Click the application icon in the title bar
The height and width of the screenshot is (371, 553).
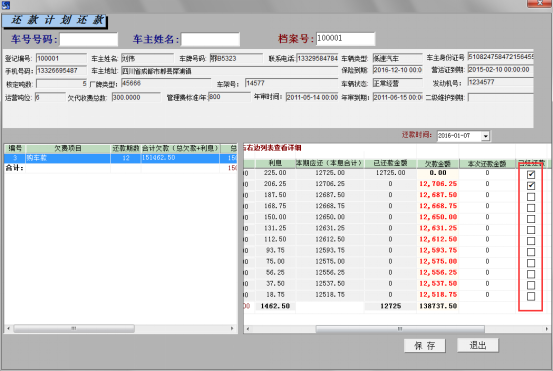tap(6, 5)
